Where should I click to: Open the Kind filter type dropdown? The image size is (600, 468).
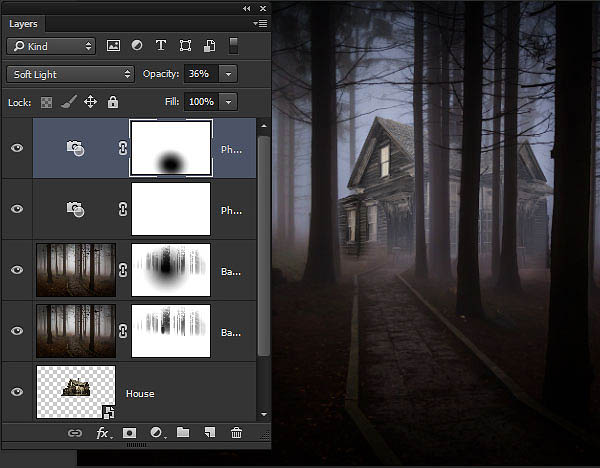click(x=51, y=46)
